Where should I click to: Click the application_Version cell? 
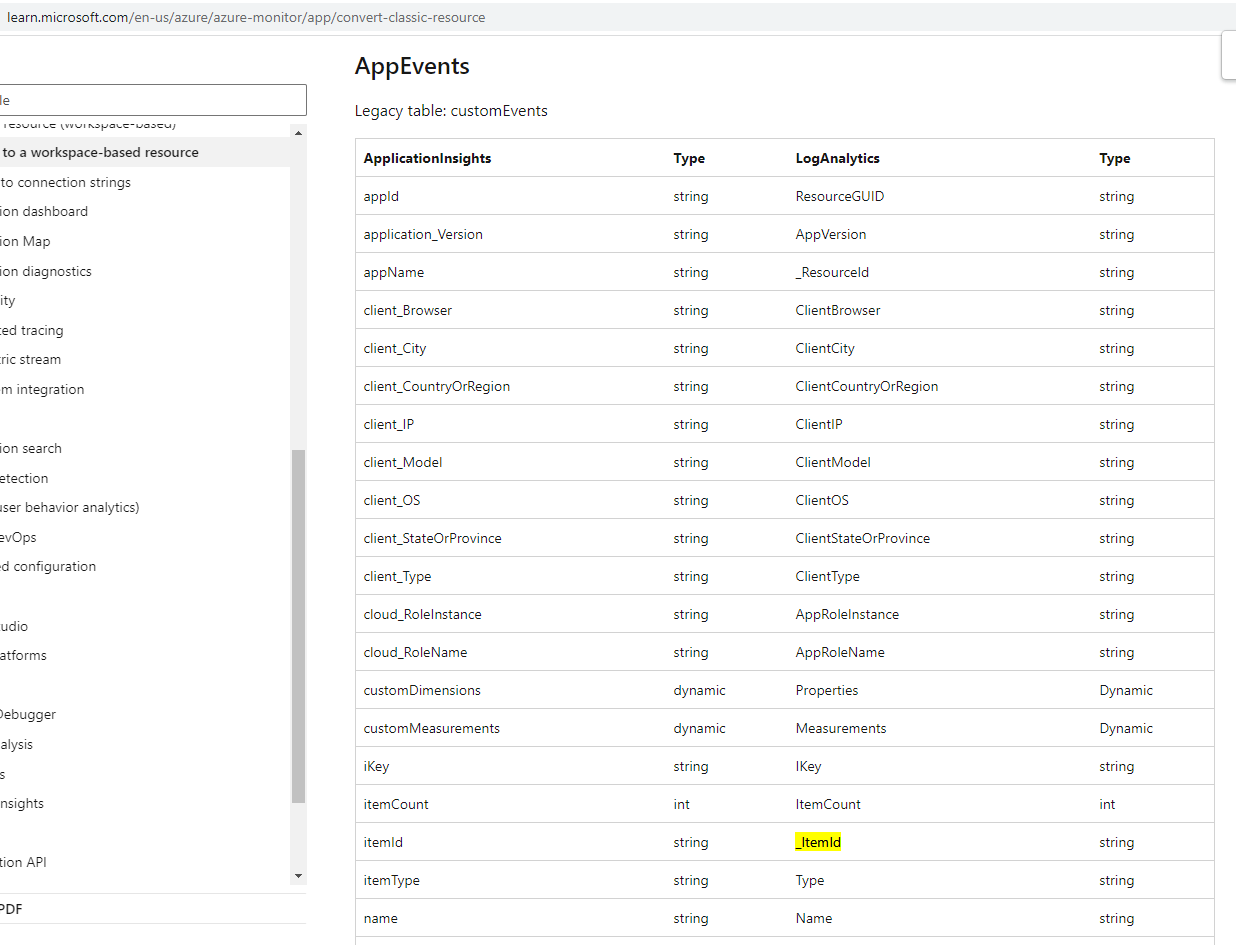423,234
